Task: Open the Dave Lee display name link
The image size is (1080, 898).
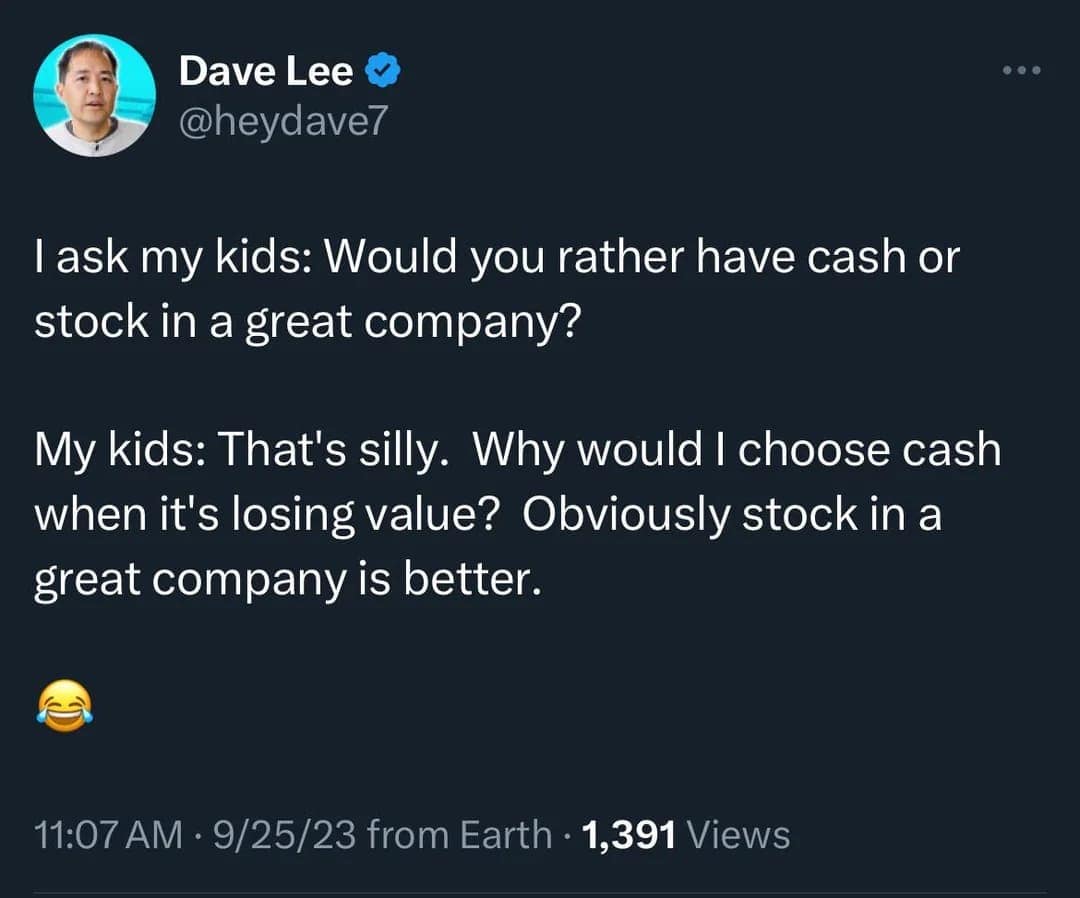Action: coord(265,72)
